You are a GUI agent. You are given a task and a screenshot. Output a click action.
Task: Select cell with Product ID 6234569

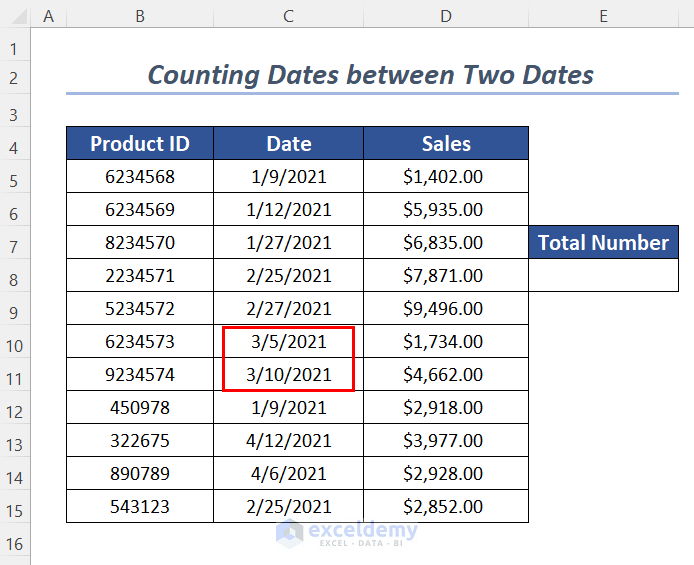pos(140,209)
